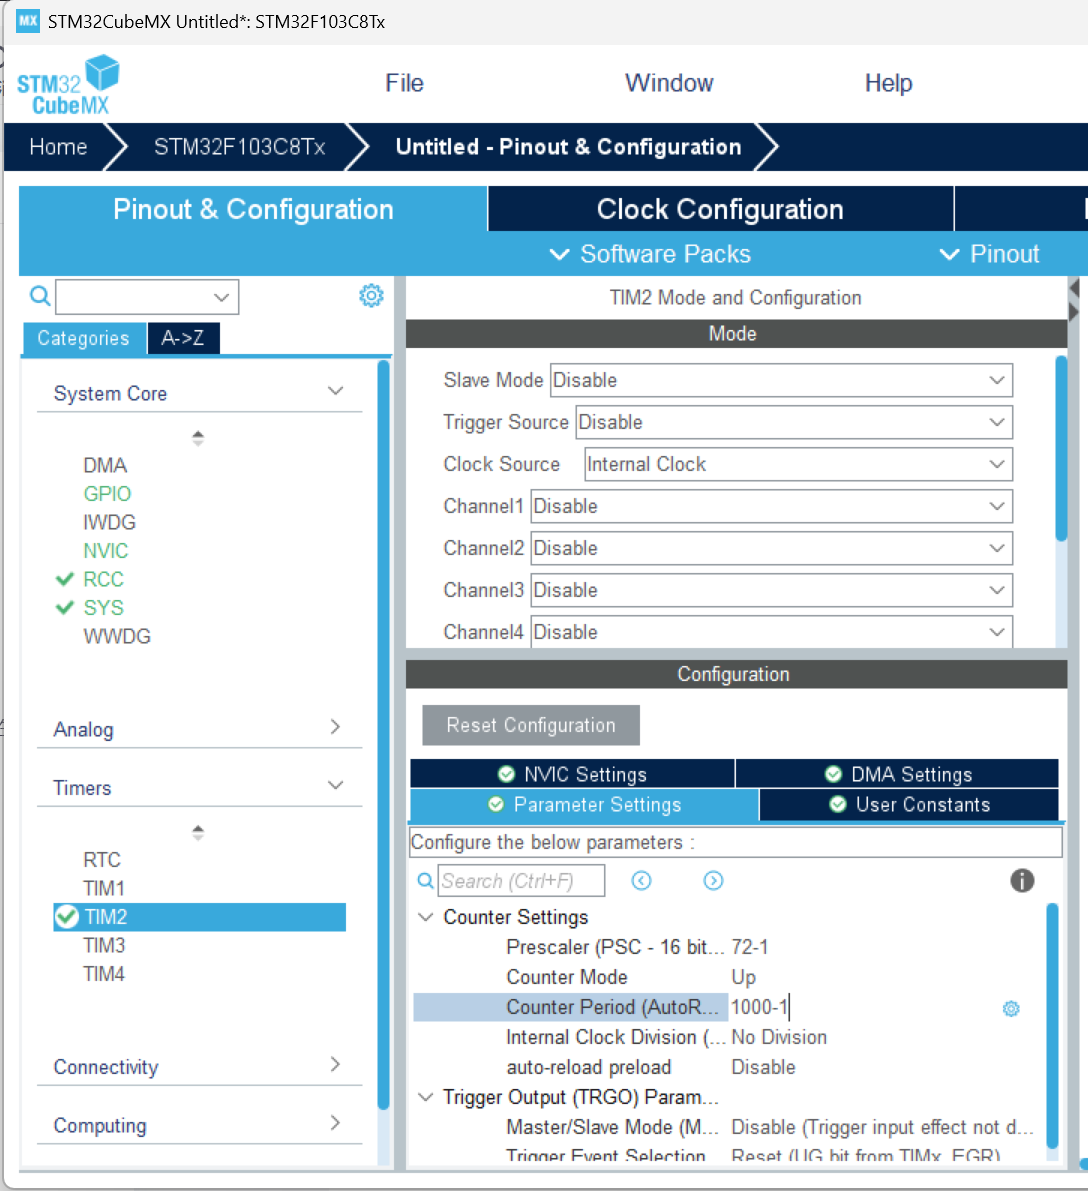Screen dimensions: 1088x1191
Task: Click the green check next to RCC
Action: click(65, 580)
